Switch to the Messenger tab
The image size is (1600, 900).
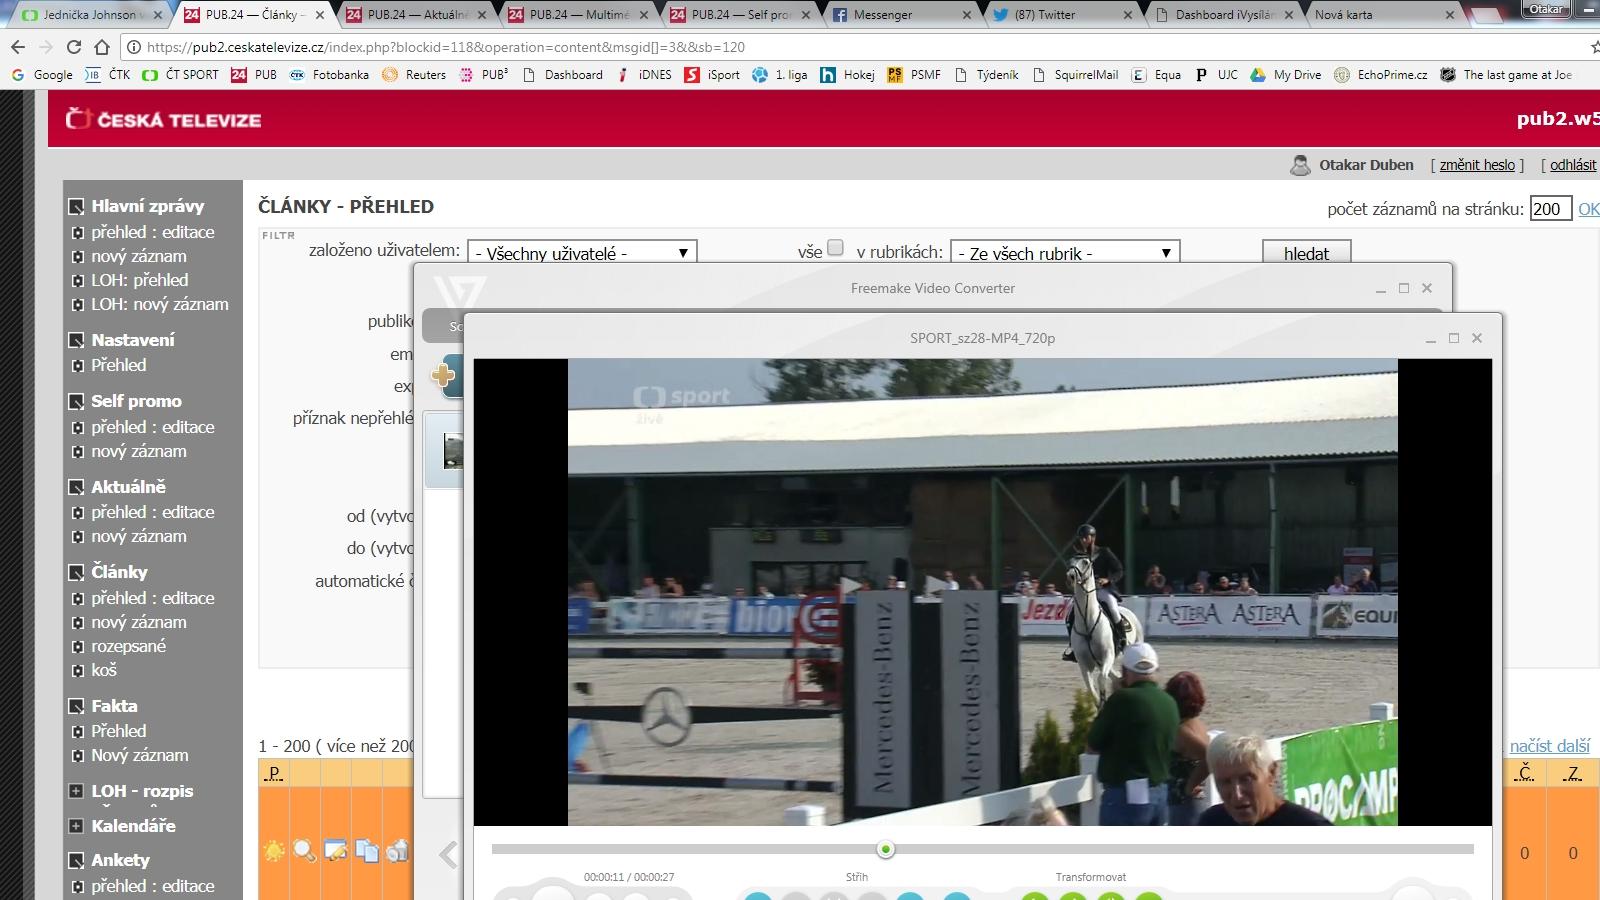coord(902,15)
